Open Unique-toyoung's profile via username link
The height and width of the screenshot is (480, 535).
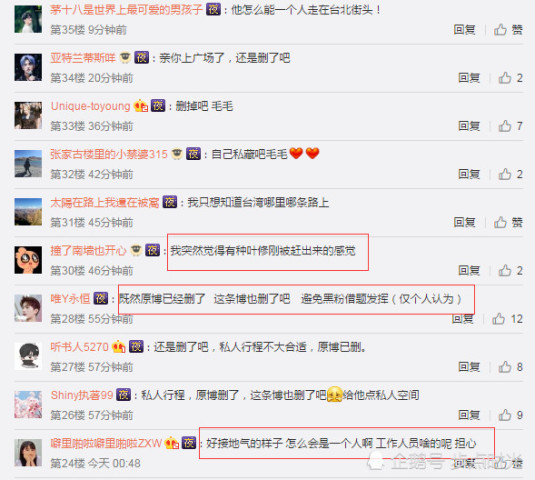coord(90,106)
